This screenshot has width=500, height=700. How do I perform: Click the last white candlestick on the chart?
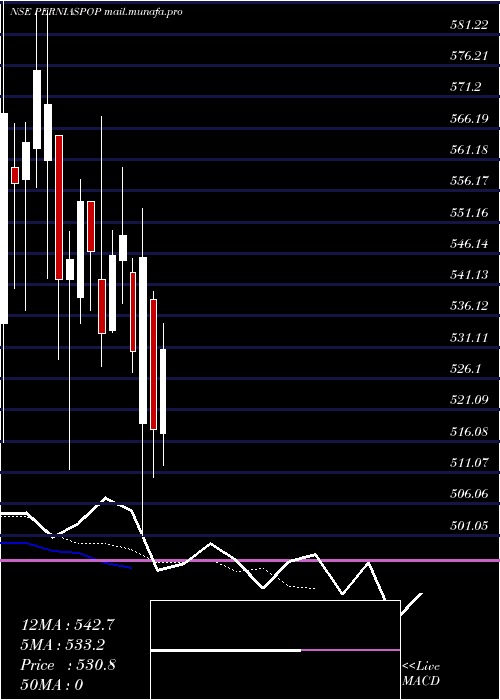click(x=163, y=391)
